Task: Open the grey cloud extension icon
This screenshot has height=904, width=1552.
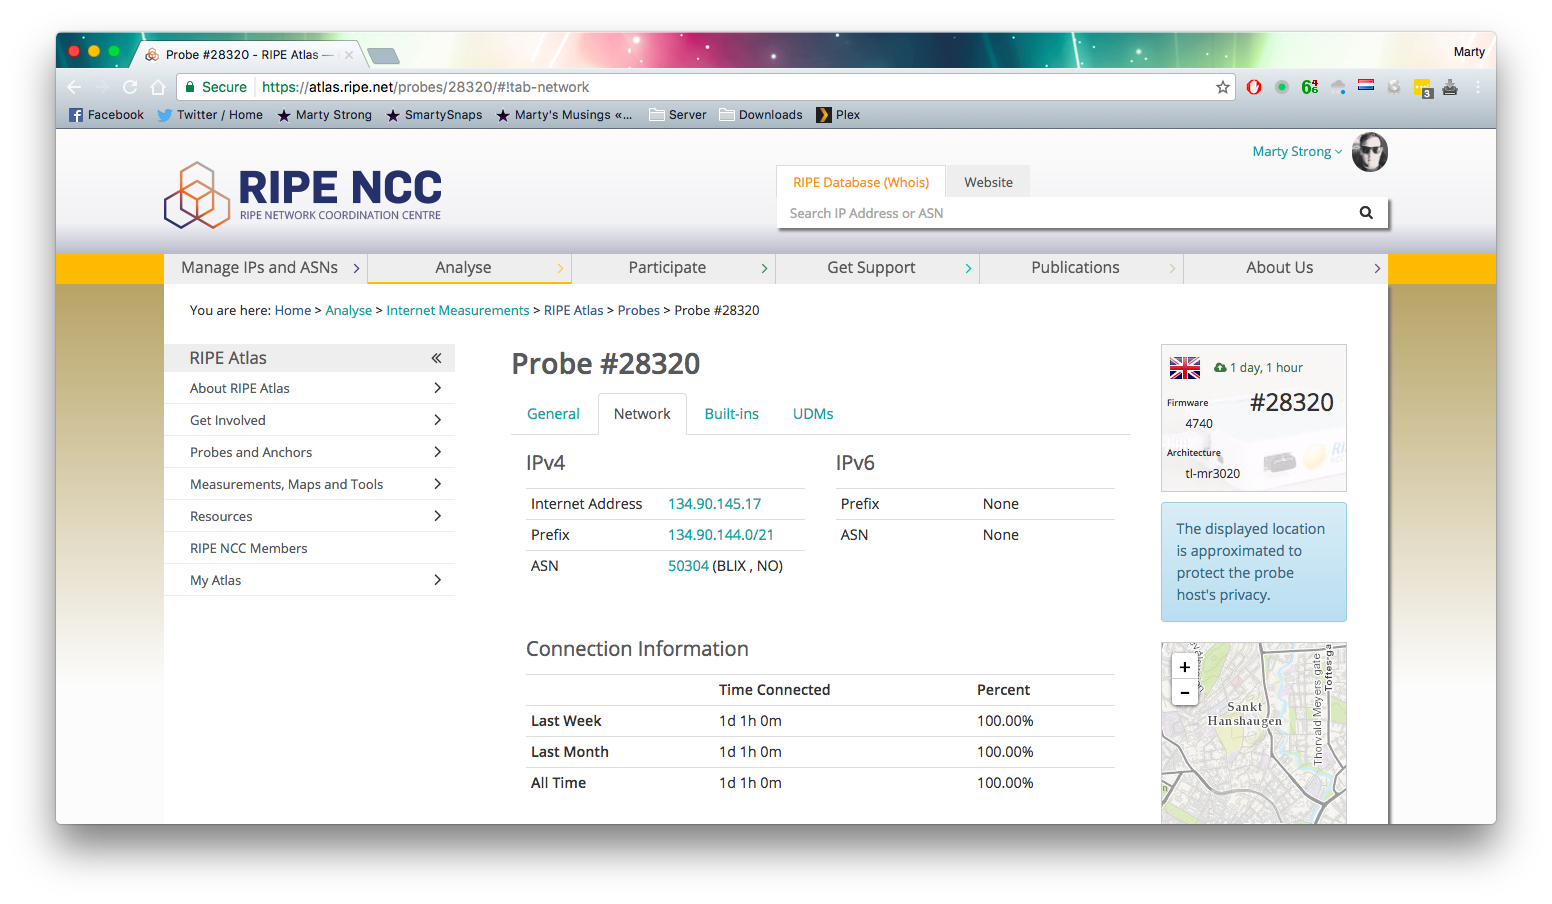Action: [1338, 87]
